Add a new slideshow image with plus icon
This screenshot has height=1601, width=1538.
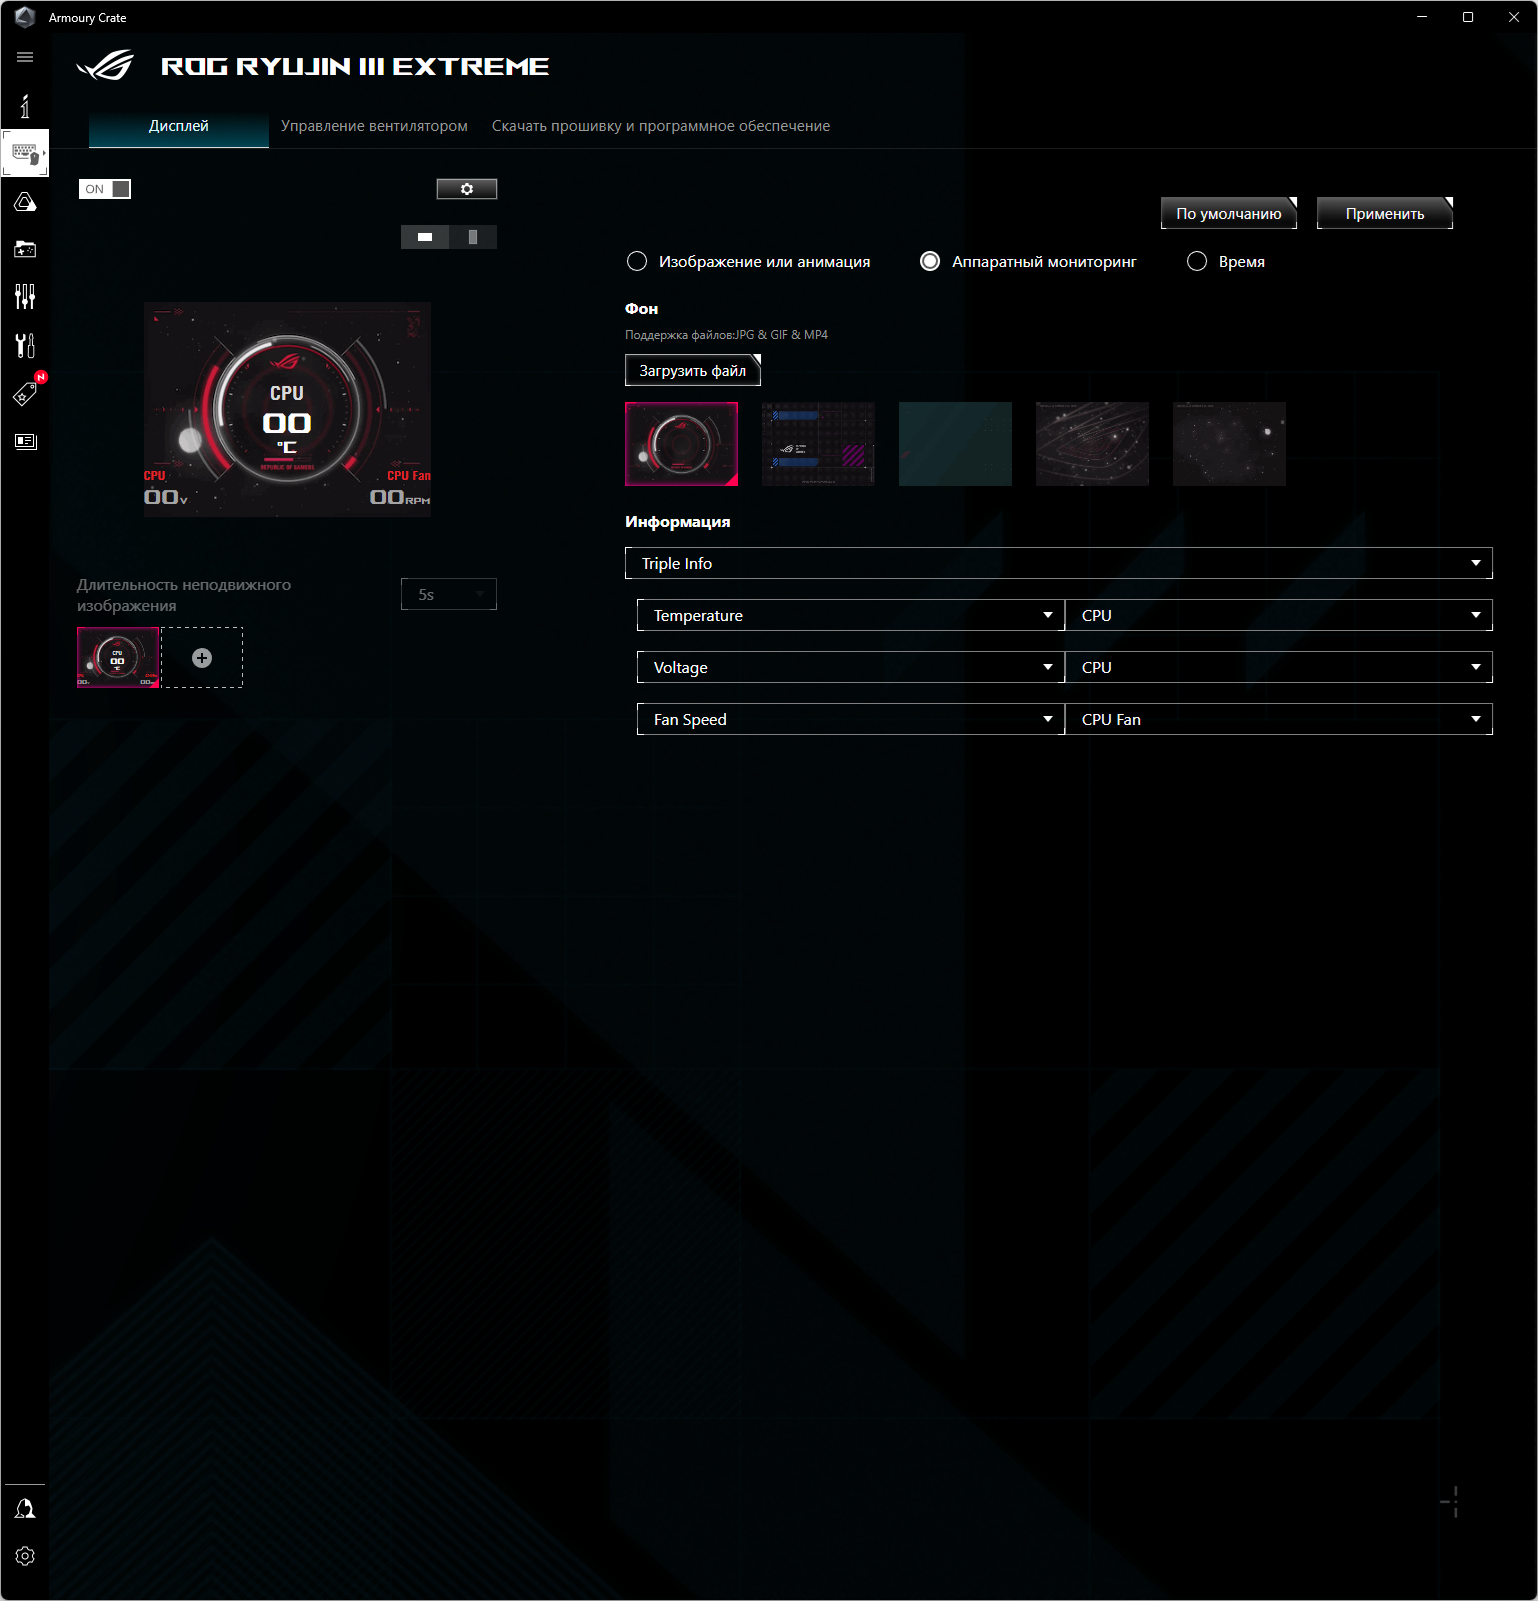click(x=202, y=658)
